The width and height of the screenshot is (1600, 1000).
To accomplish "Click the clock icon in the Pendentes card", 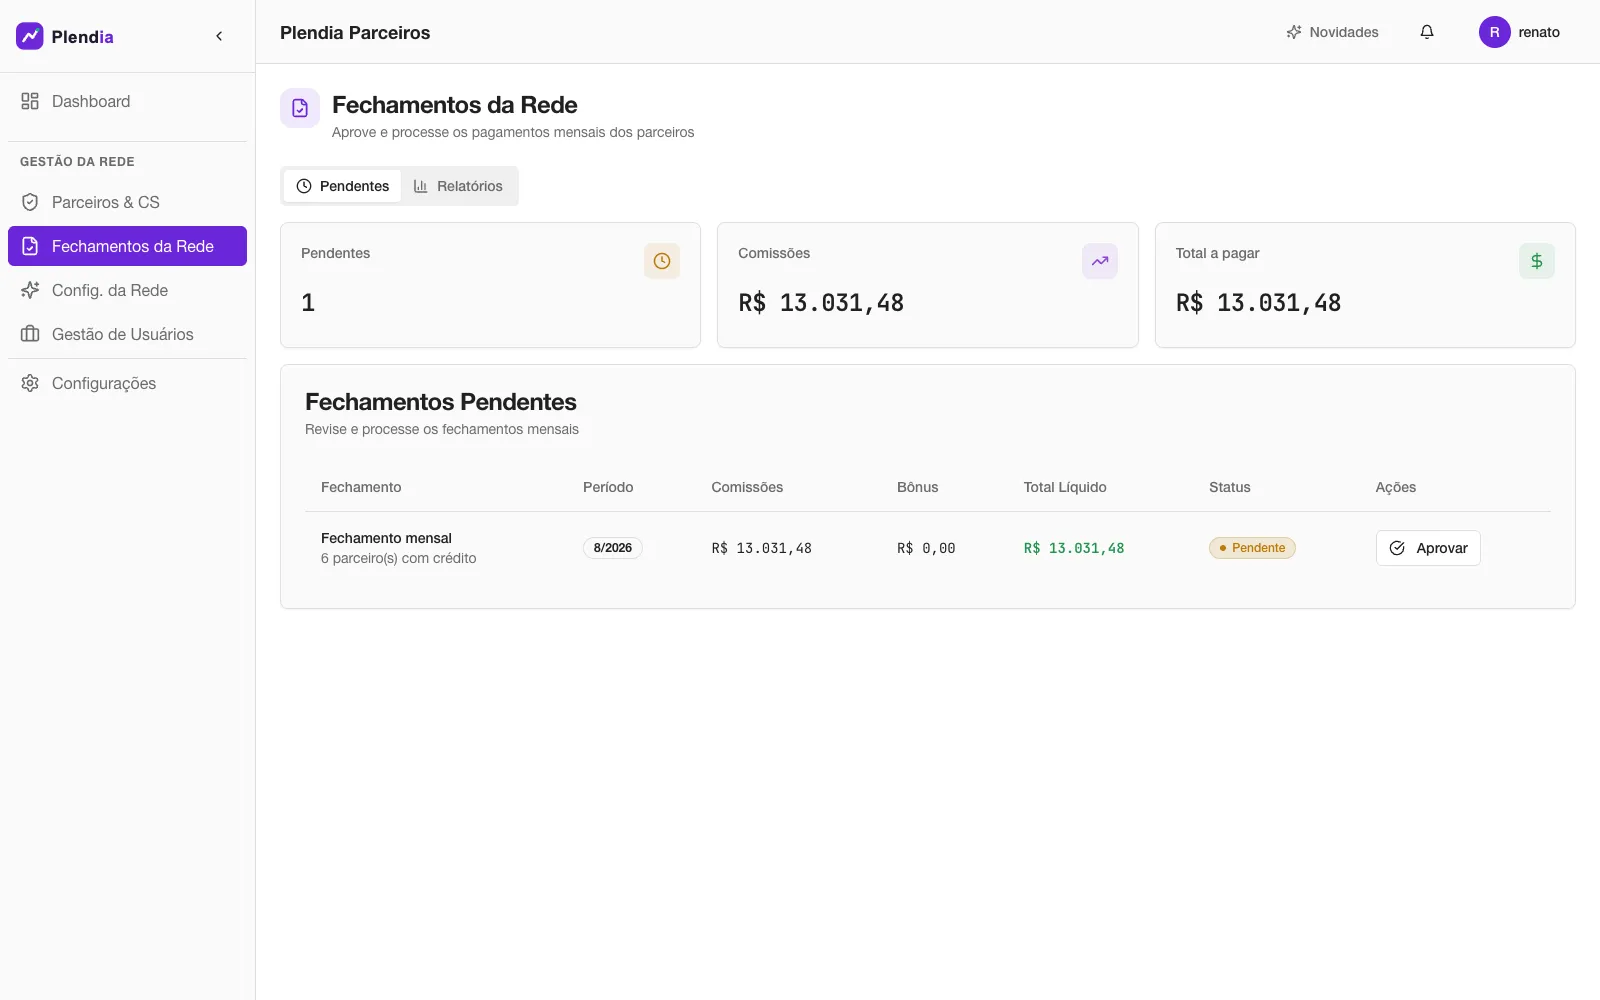I will 662,261.
